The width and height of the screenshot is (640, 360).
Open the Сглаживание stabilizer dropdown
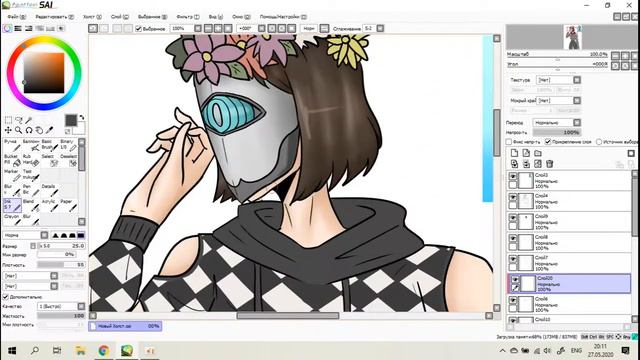[380, 29]
